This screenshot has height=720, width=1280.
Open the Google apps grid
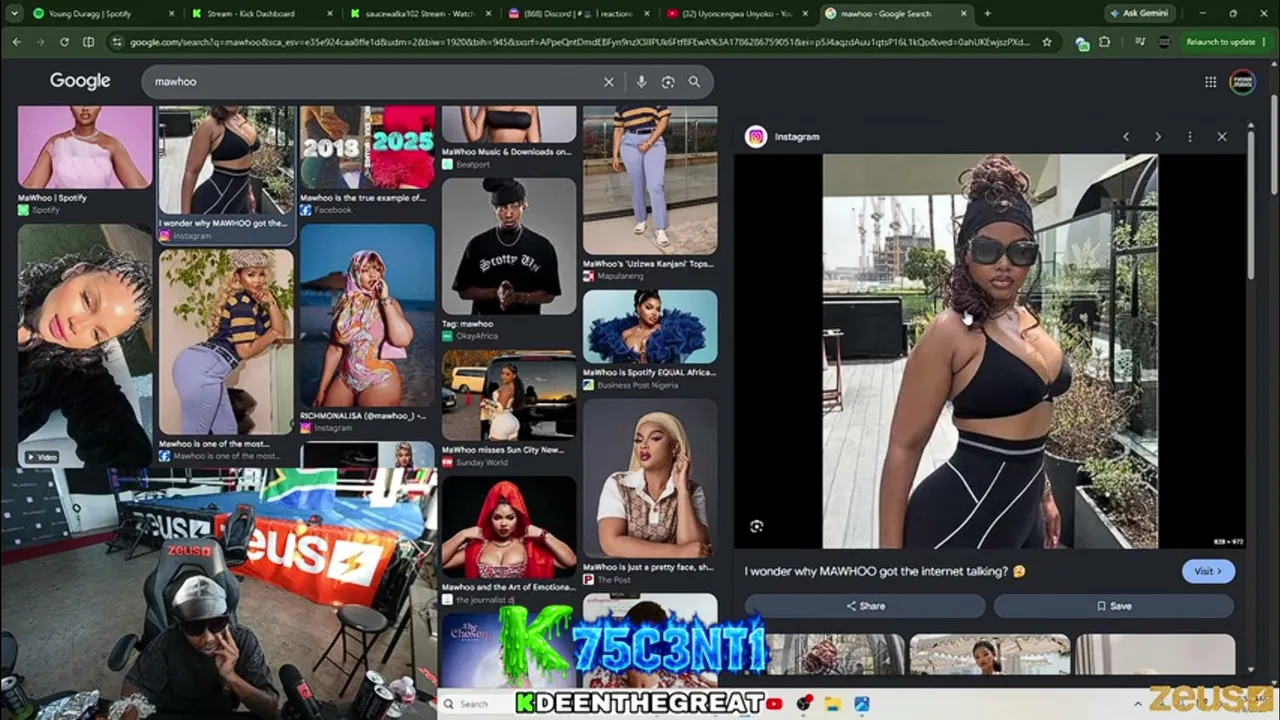pyautogui.click(x=1210, y=82)
